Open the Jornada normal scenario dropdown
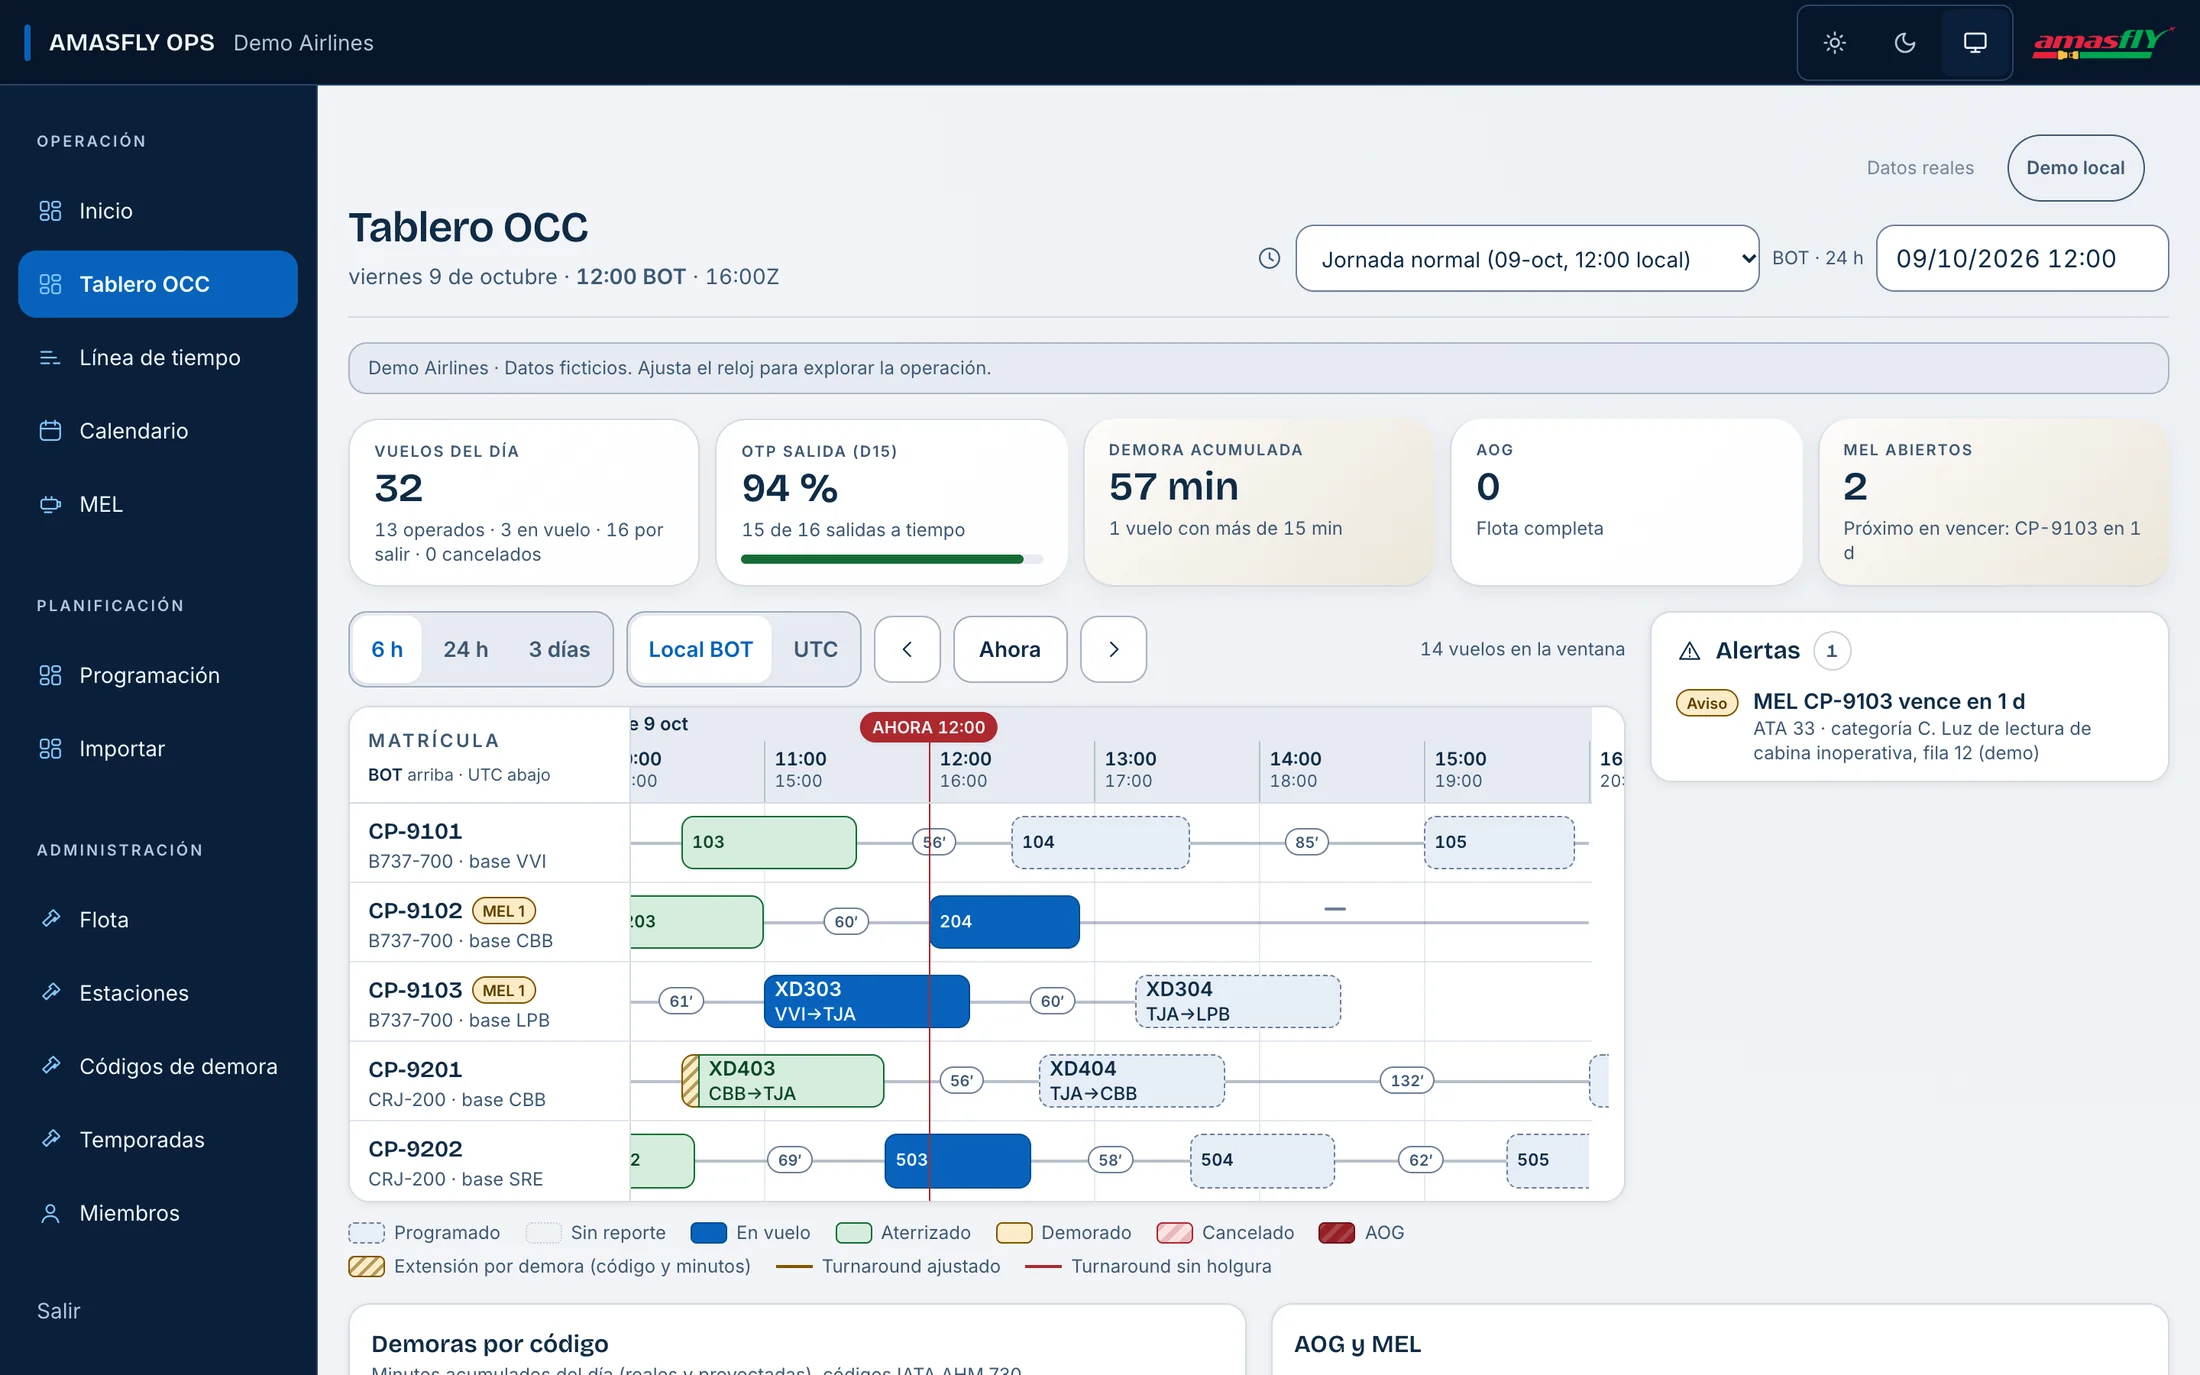 (x=1527, y=259)
